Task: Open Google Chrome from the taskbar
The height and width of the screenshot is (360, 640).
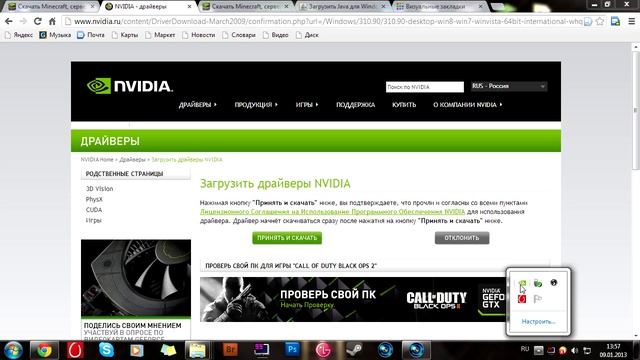Action: pyautogui.click(x=44, y=350)
